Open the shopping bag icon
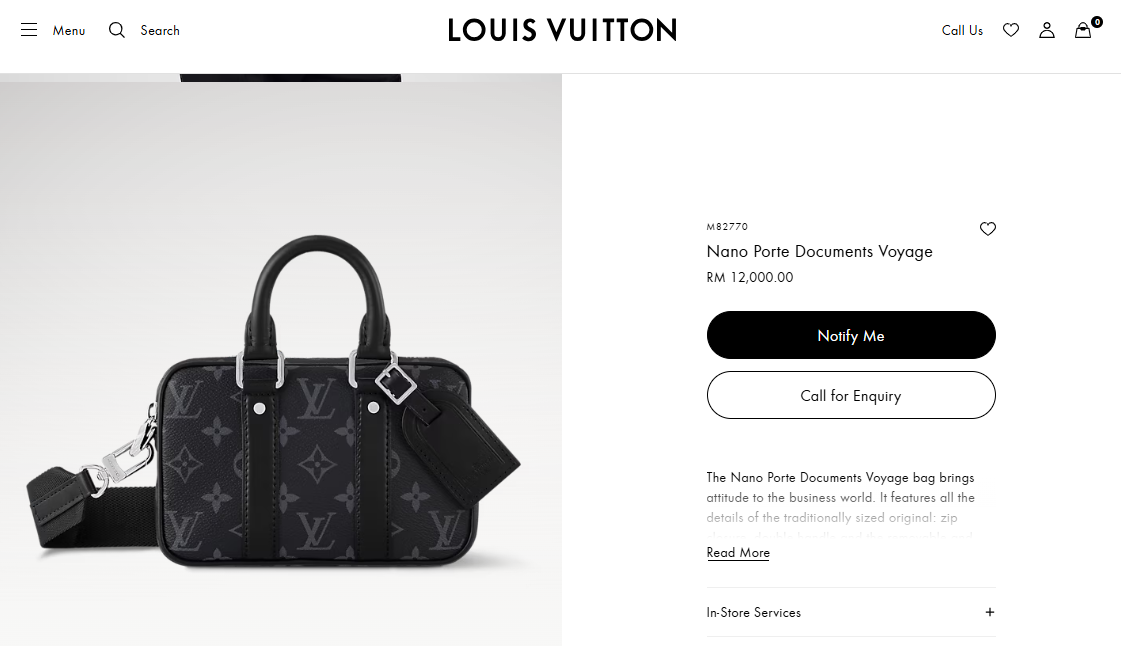 point(1082,31)
